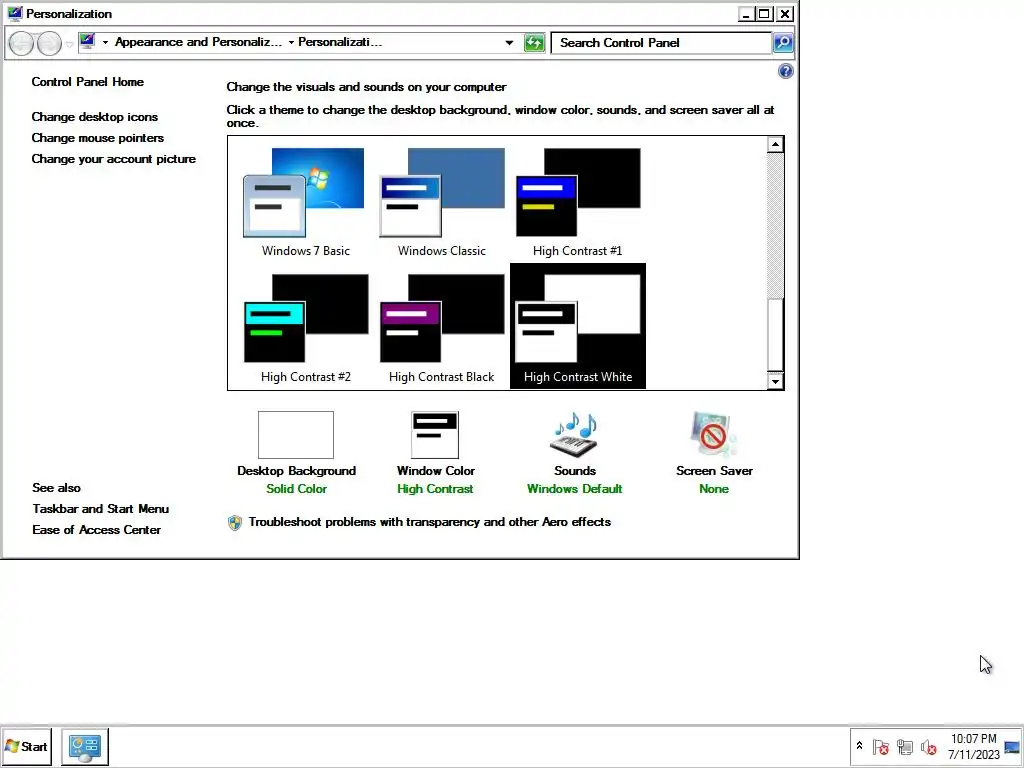1024x768 pixels.
Task: Open Control Panel Home
Action: (88, 82)
